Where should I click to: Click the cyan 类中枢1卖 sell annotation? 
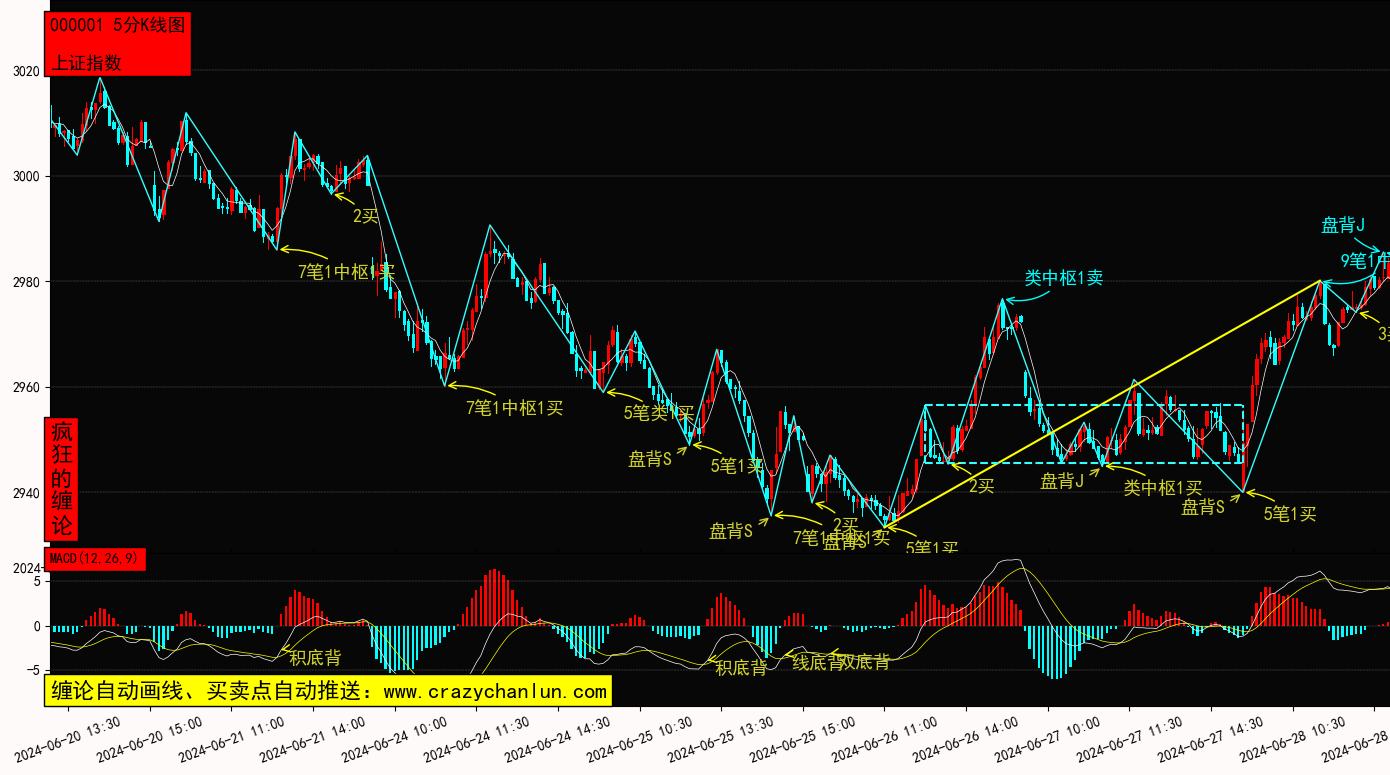pos(1063,277)
